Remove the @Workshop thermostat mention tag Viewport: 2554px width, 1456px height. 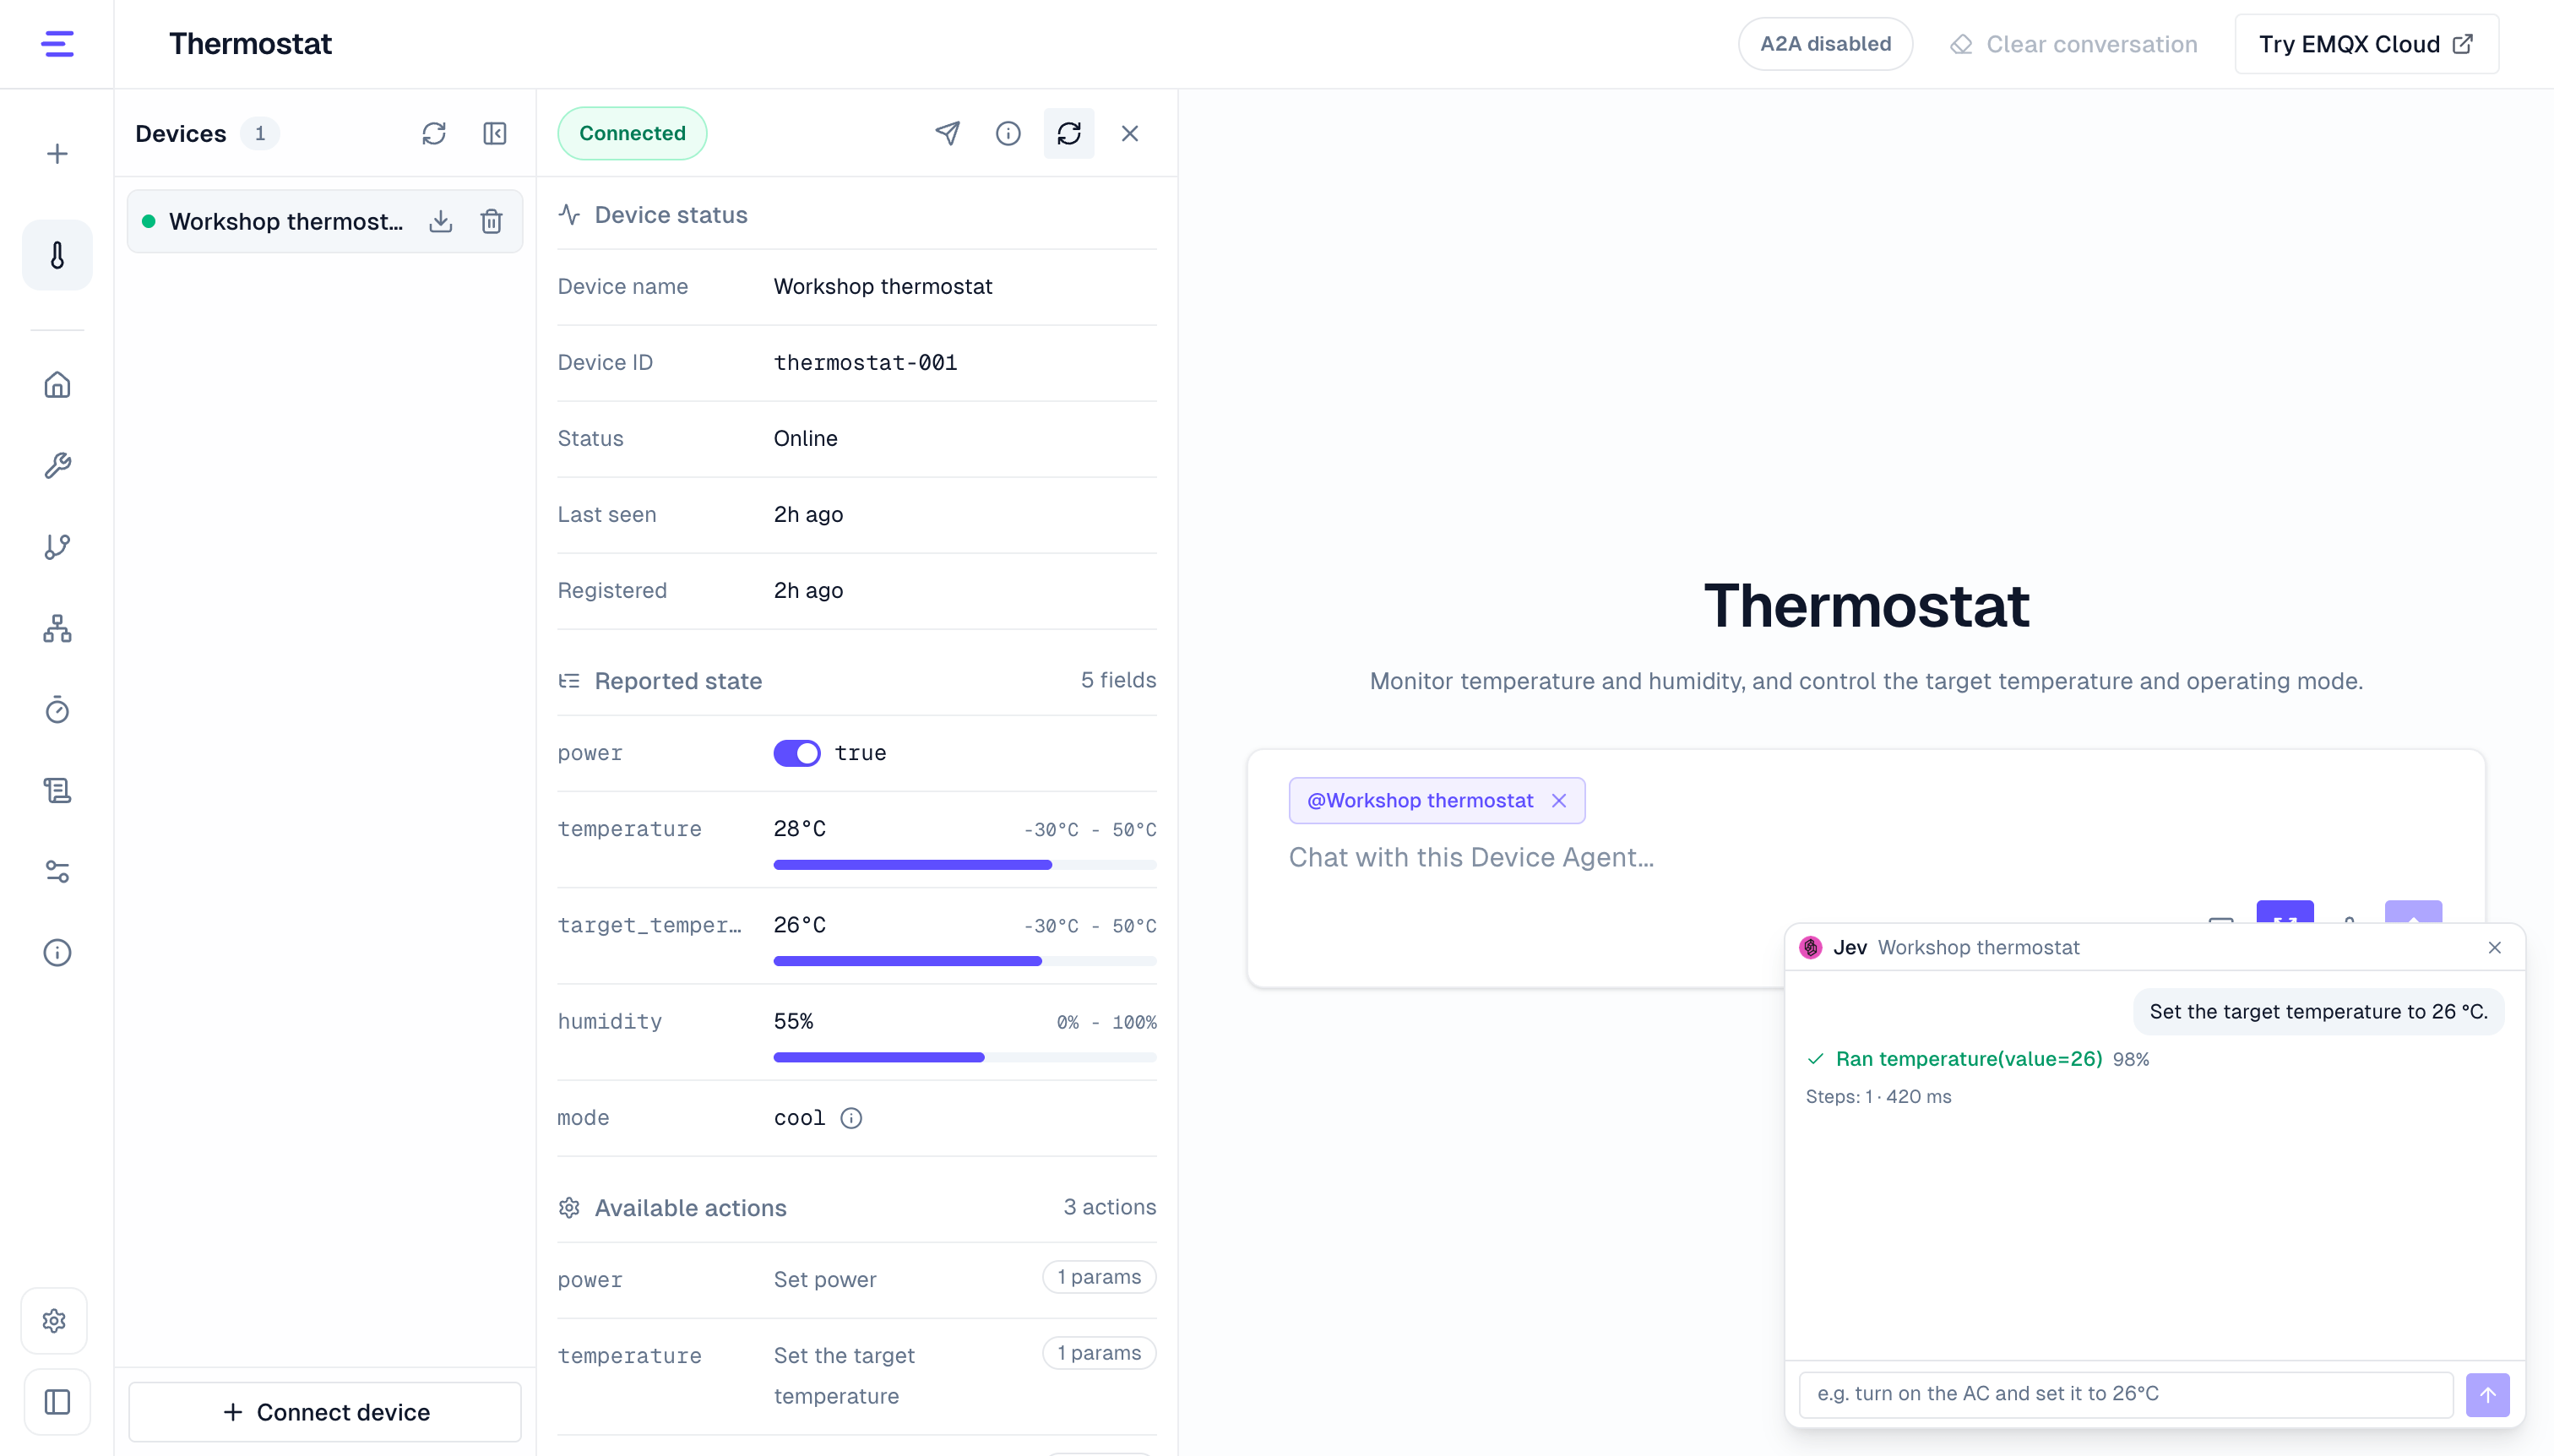[x=1558, y=801]
